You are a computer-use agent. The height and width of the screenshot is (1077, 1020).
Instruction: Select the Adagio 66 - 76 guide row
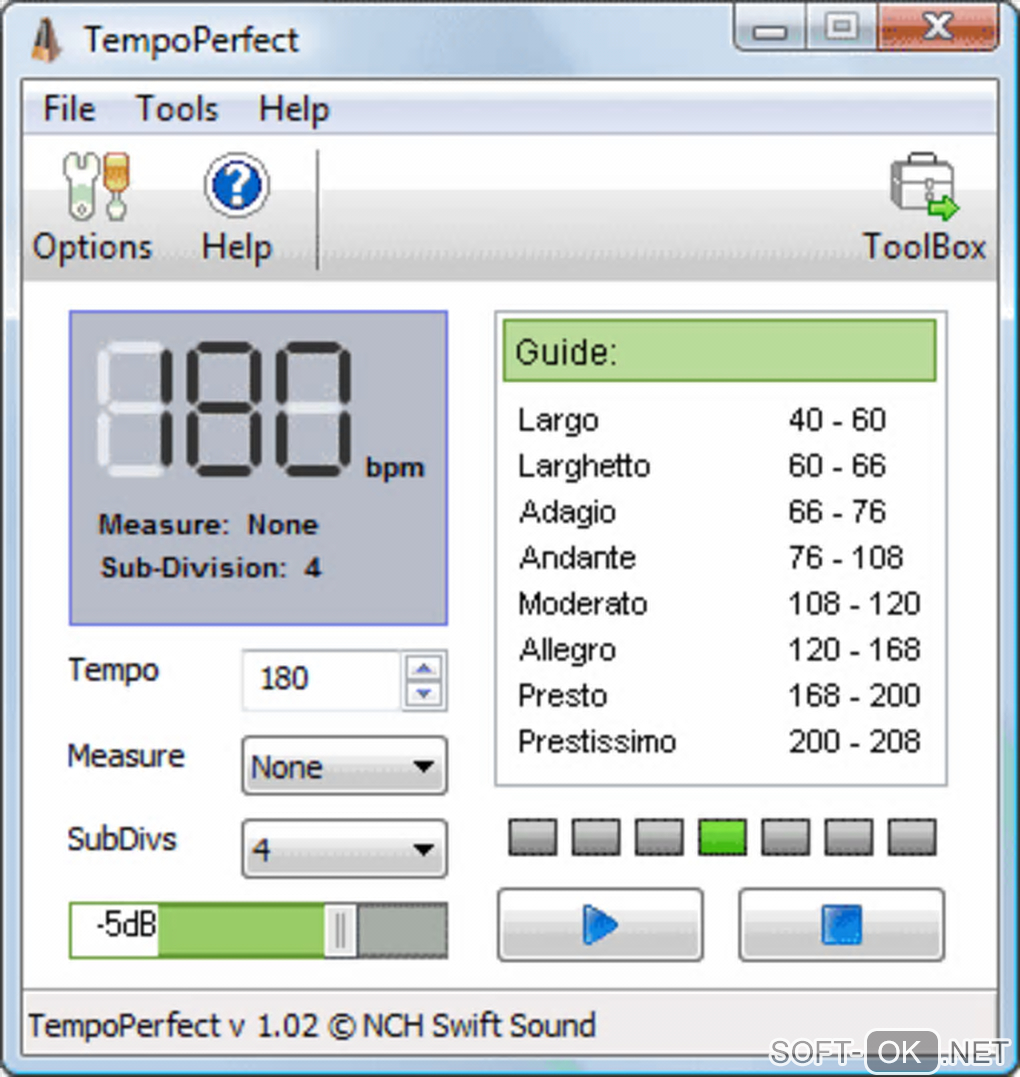click(x=720, y=512)
